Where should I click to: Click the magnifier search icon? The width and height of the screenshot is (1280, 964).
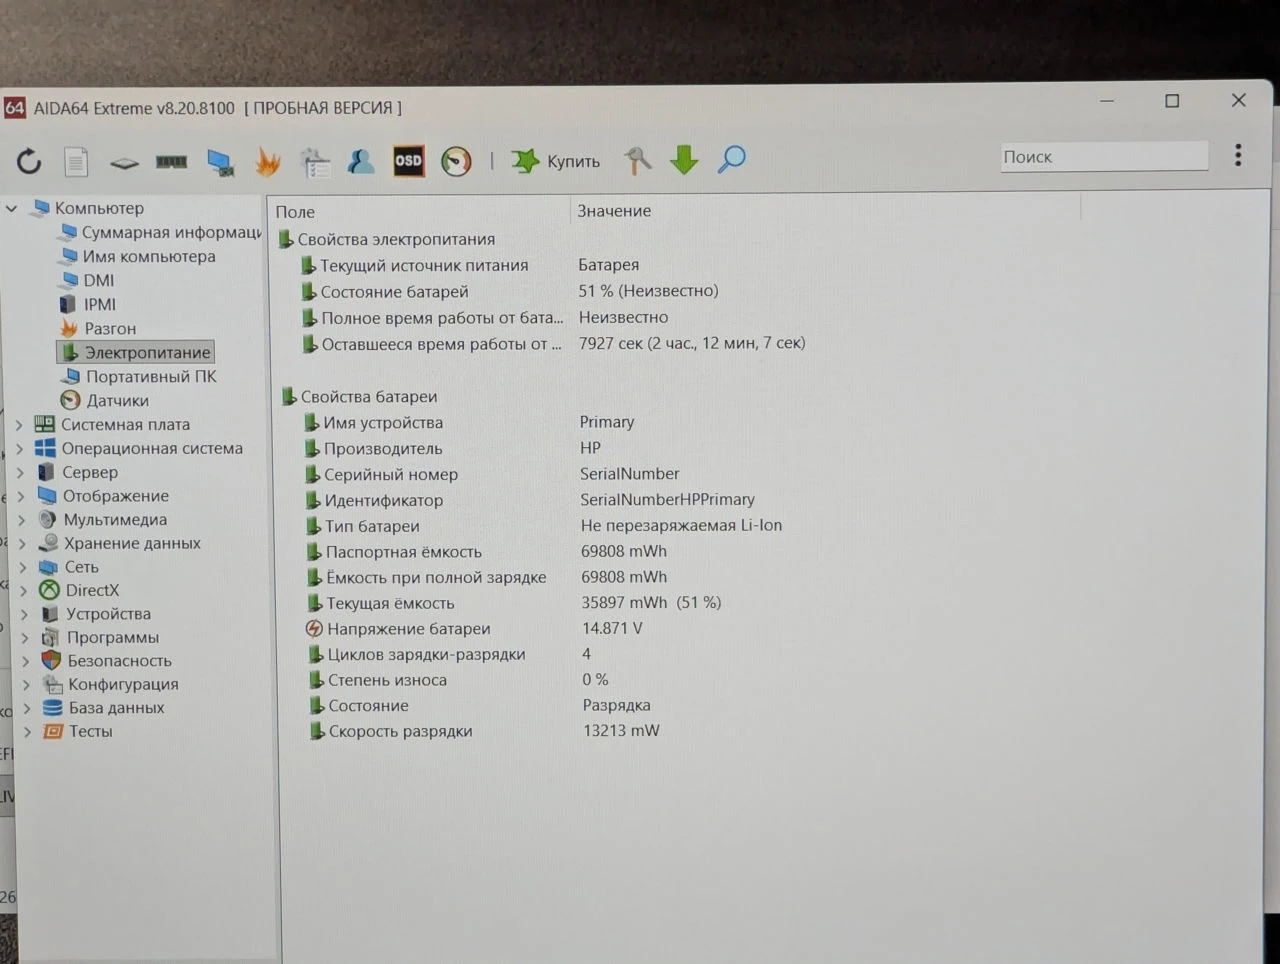tap(732, 159)
